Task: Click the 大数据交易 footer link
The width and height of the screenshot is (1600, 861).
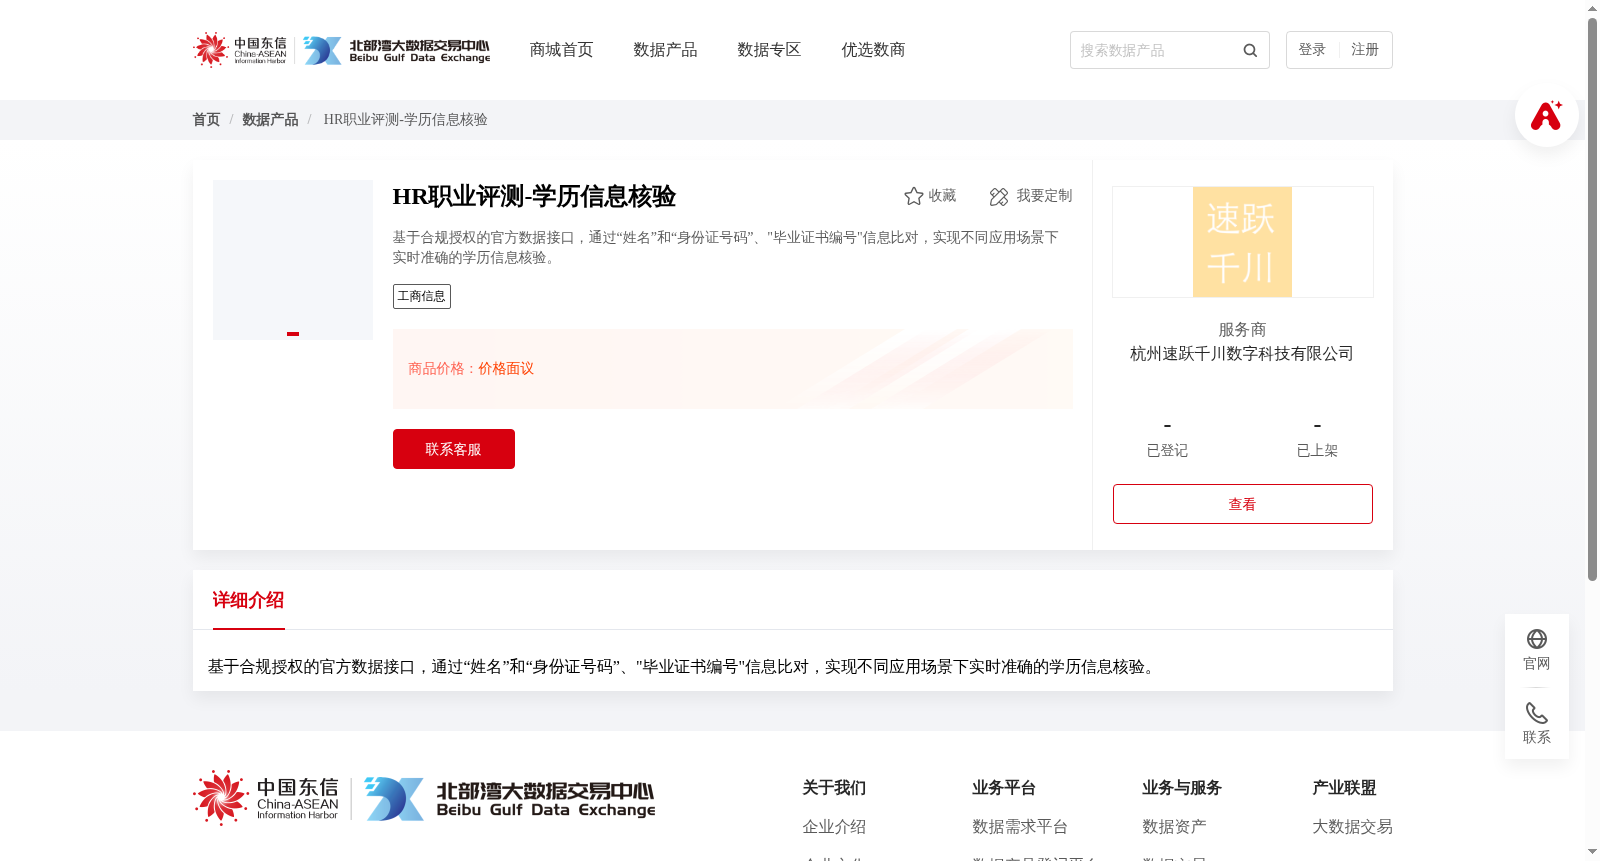Action: [1352, 827]
